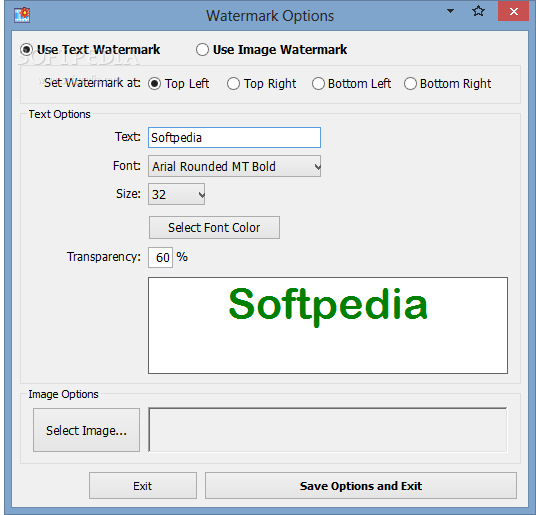Click the Text Options group label
536x515 pixels.
[x=59, y=114]
